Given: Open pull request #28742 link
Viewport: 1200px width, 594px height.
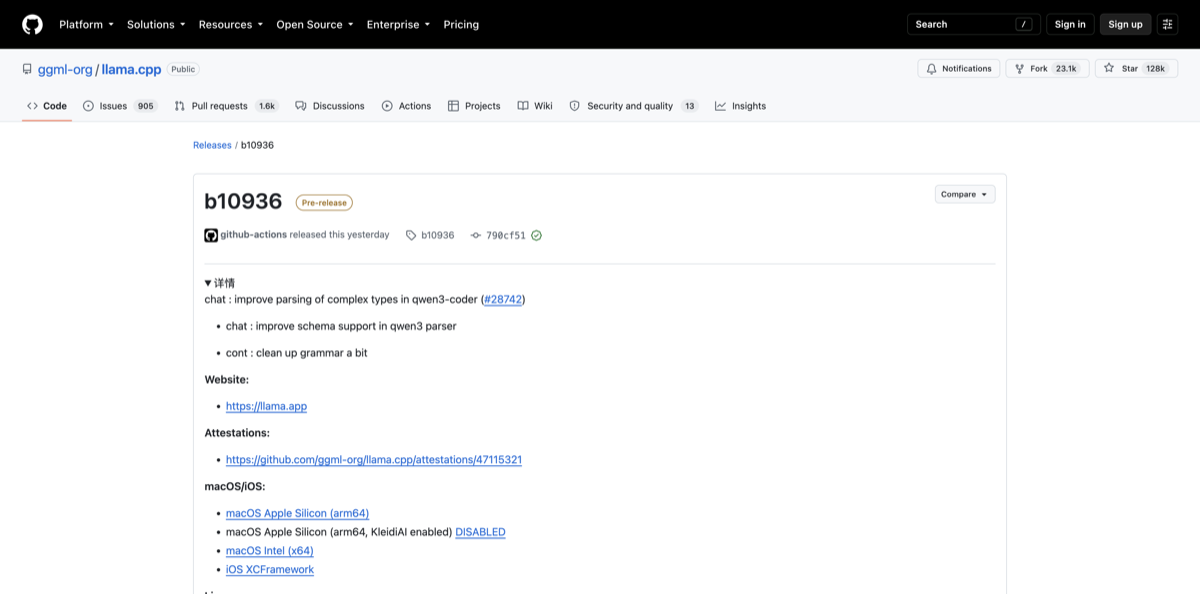Looking at the screenshot, I should pyautogui.click(x=503, y=299).
